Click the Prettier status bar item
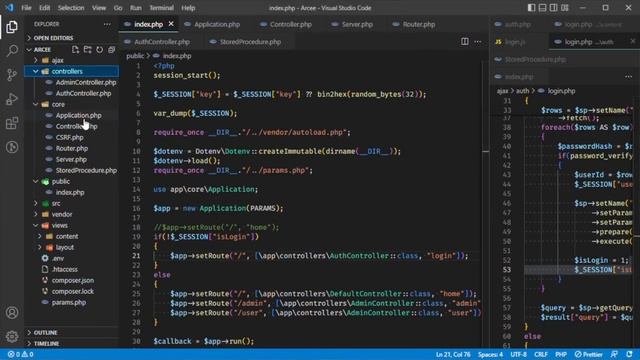 coord(589,354)
